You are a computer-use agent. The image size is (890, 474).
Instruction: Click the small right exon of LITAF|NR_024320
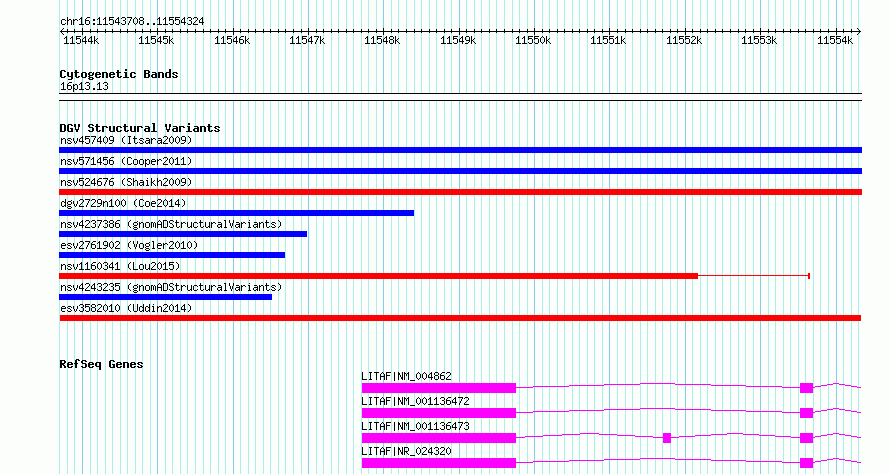tap(807, 463)
